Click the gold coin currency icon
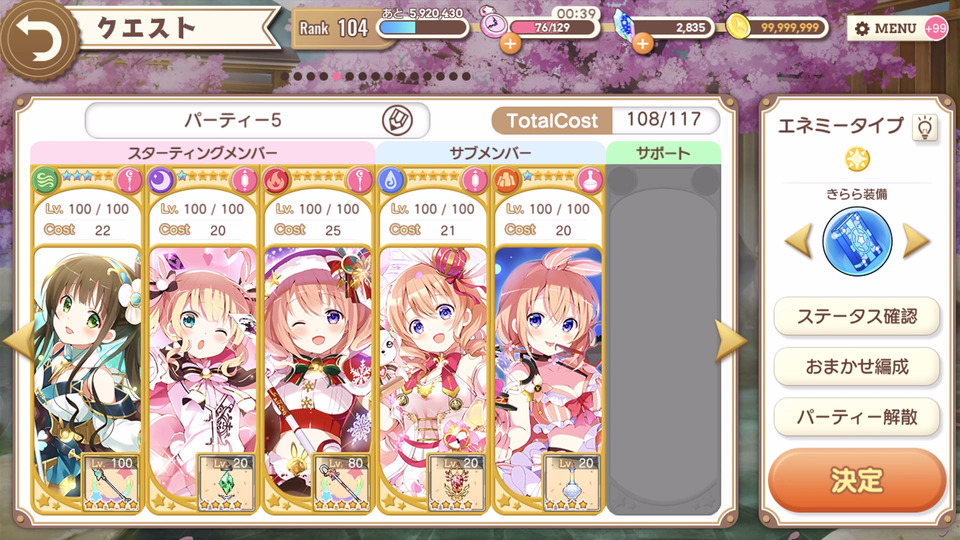The width and height of the screenshot is (960, 540). point(739,27)
